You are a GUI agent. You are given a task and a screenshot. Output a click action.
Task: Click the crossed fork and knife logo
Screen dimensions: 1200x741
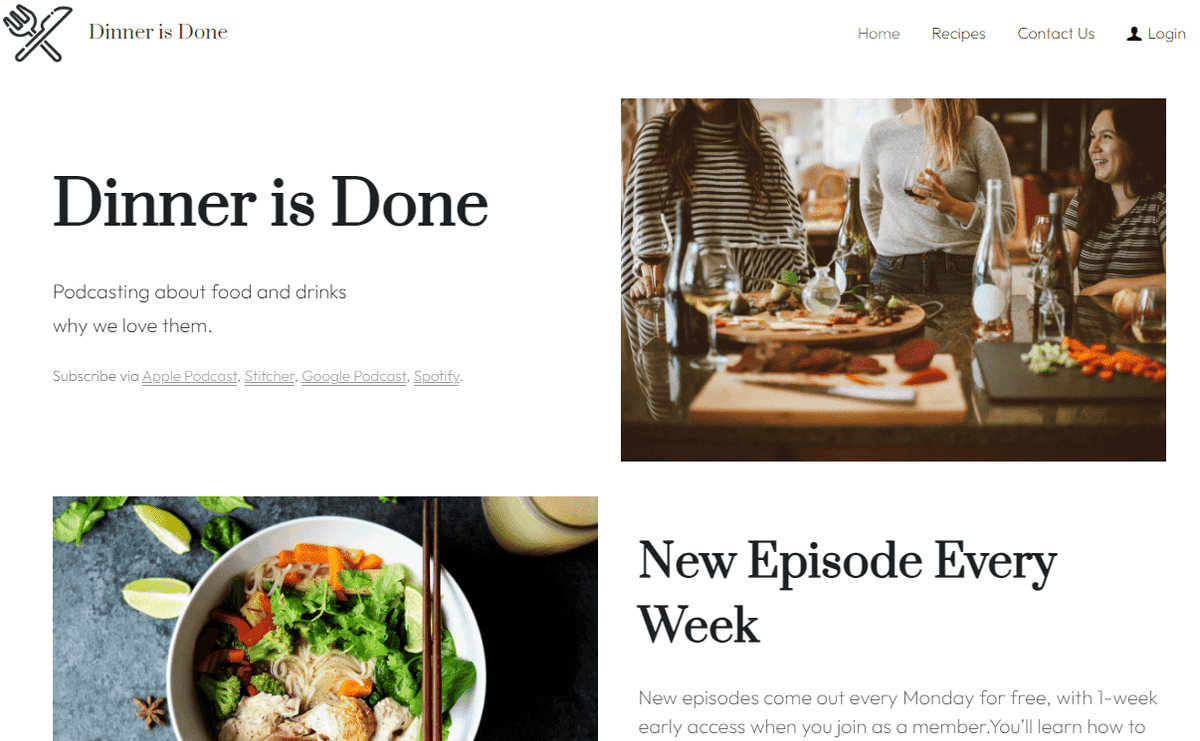click(x=38, y=33)
